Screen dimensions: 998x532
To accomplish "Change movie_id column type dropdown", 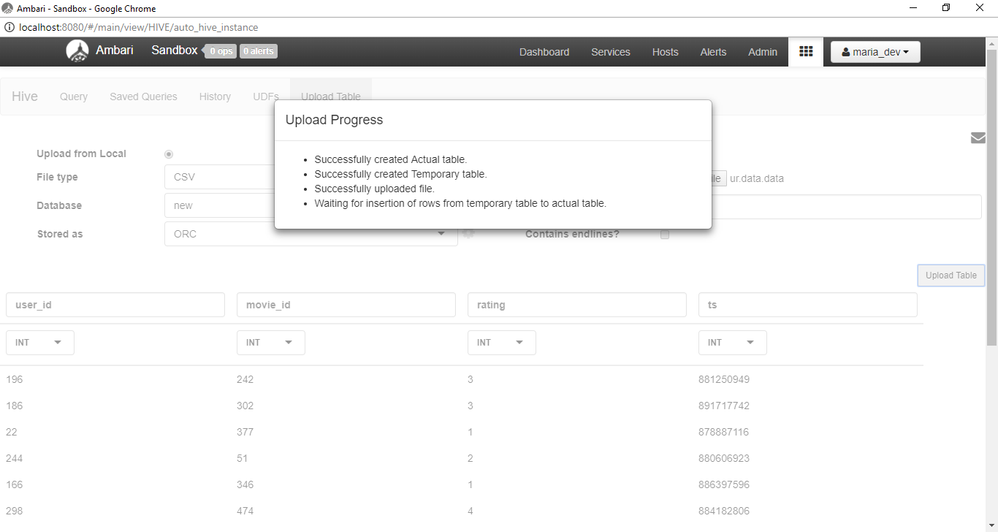I will (271, 342).
